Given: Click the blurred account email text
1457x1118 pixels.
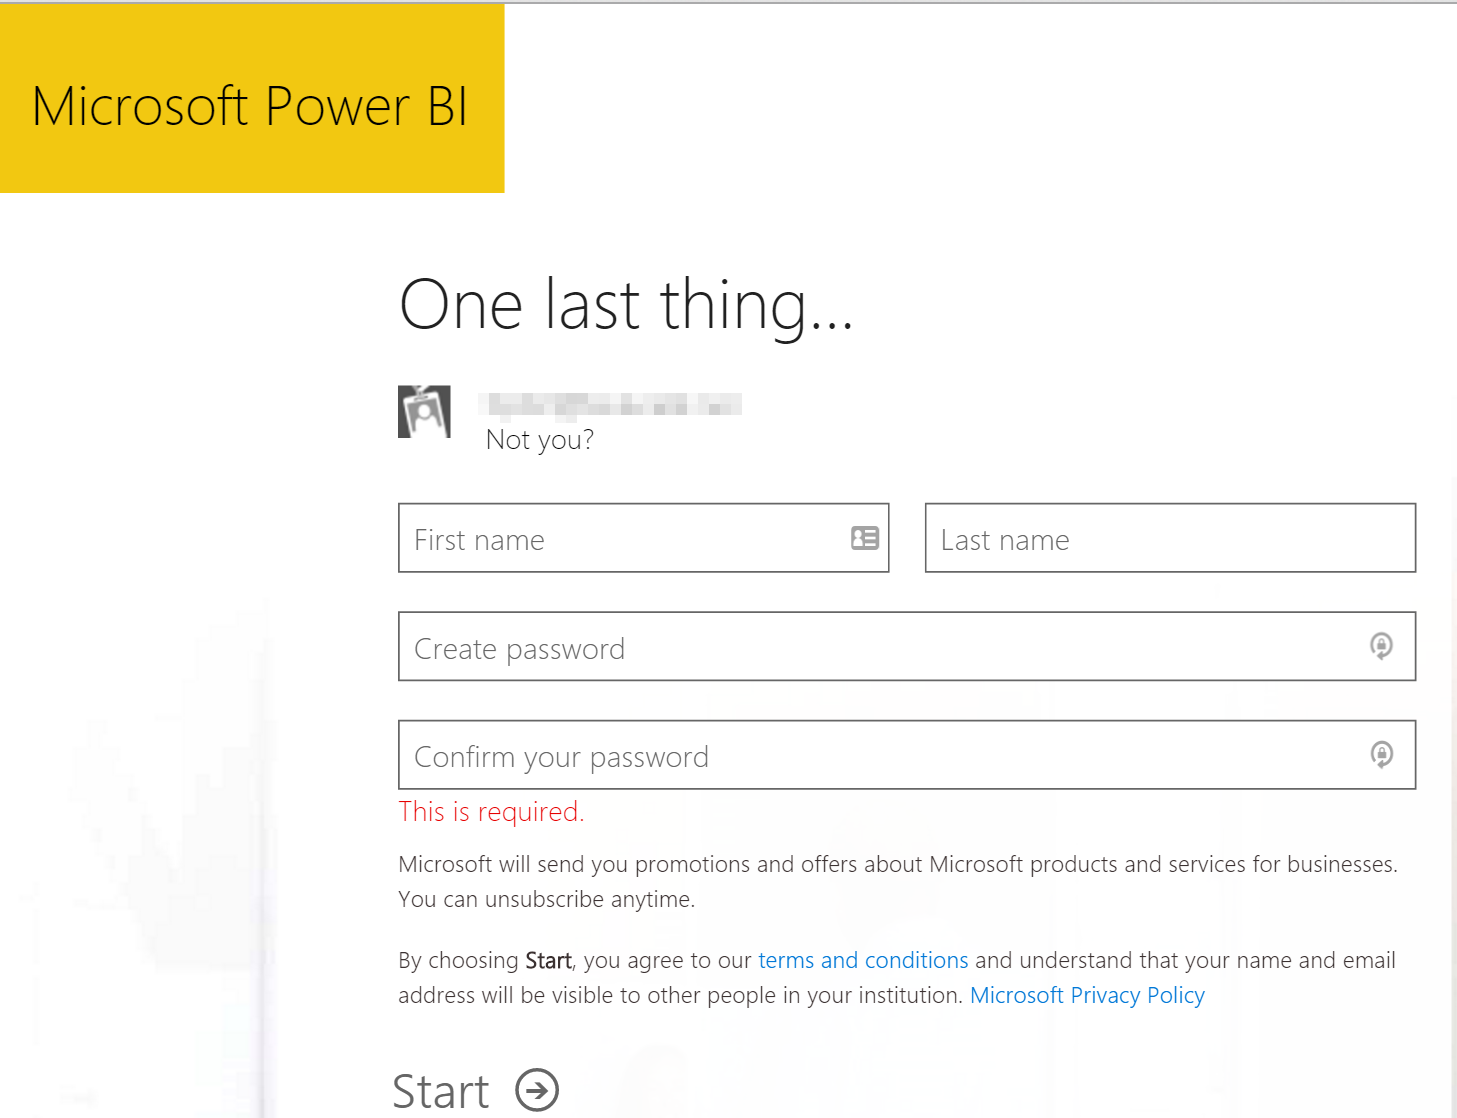Looking at the screenshot, I should tap(610, 404).
